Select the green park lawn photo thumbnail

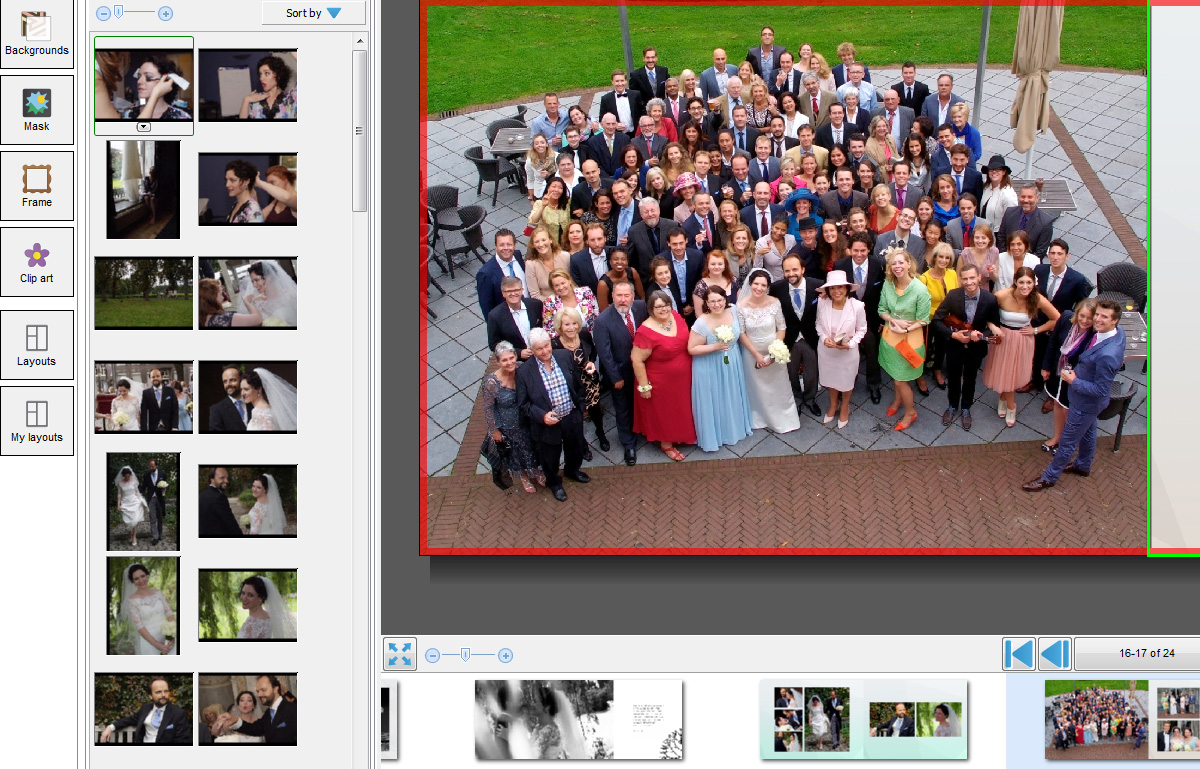(144, 293)
